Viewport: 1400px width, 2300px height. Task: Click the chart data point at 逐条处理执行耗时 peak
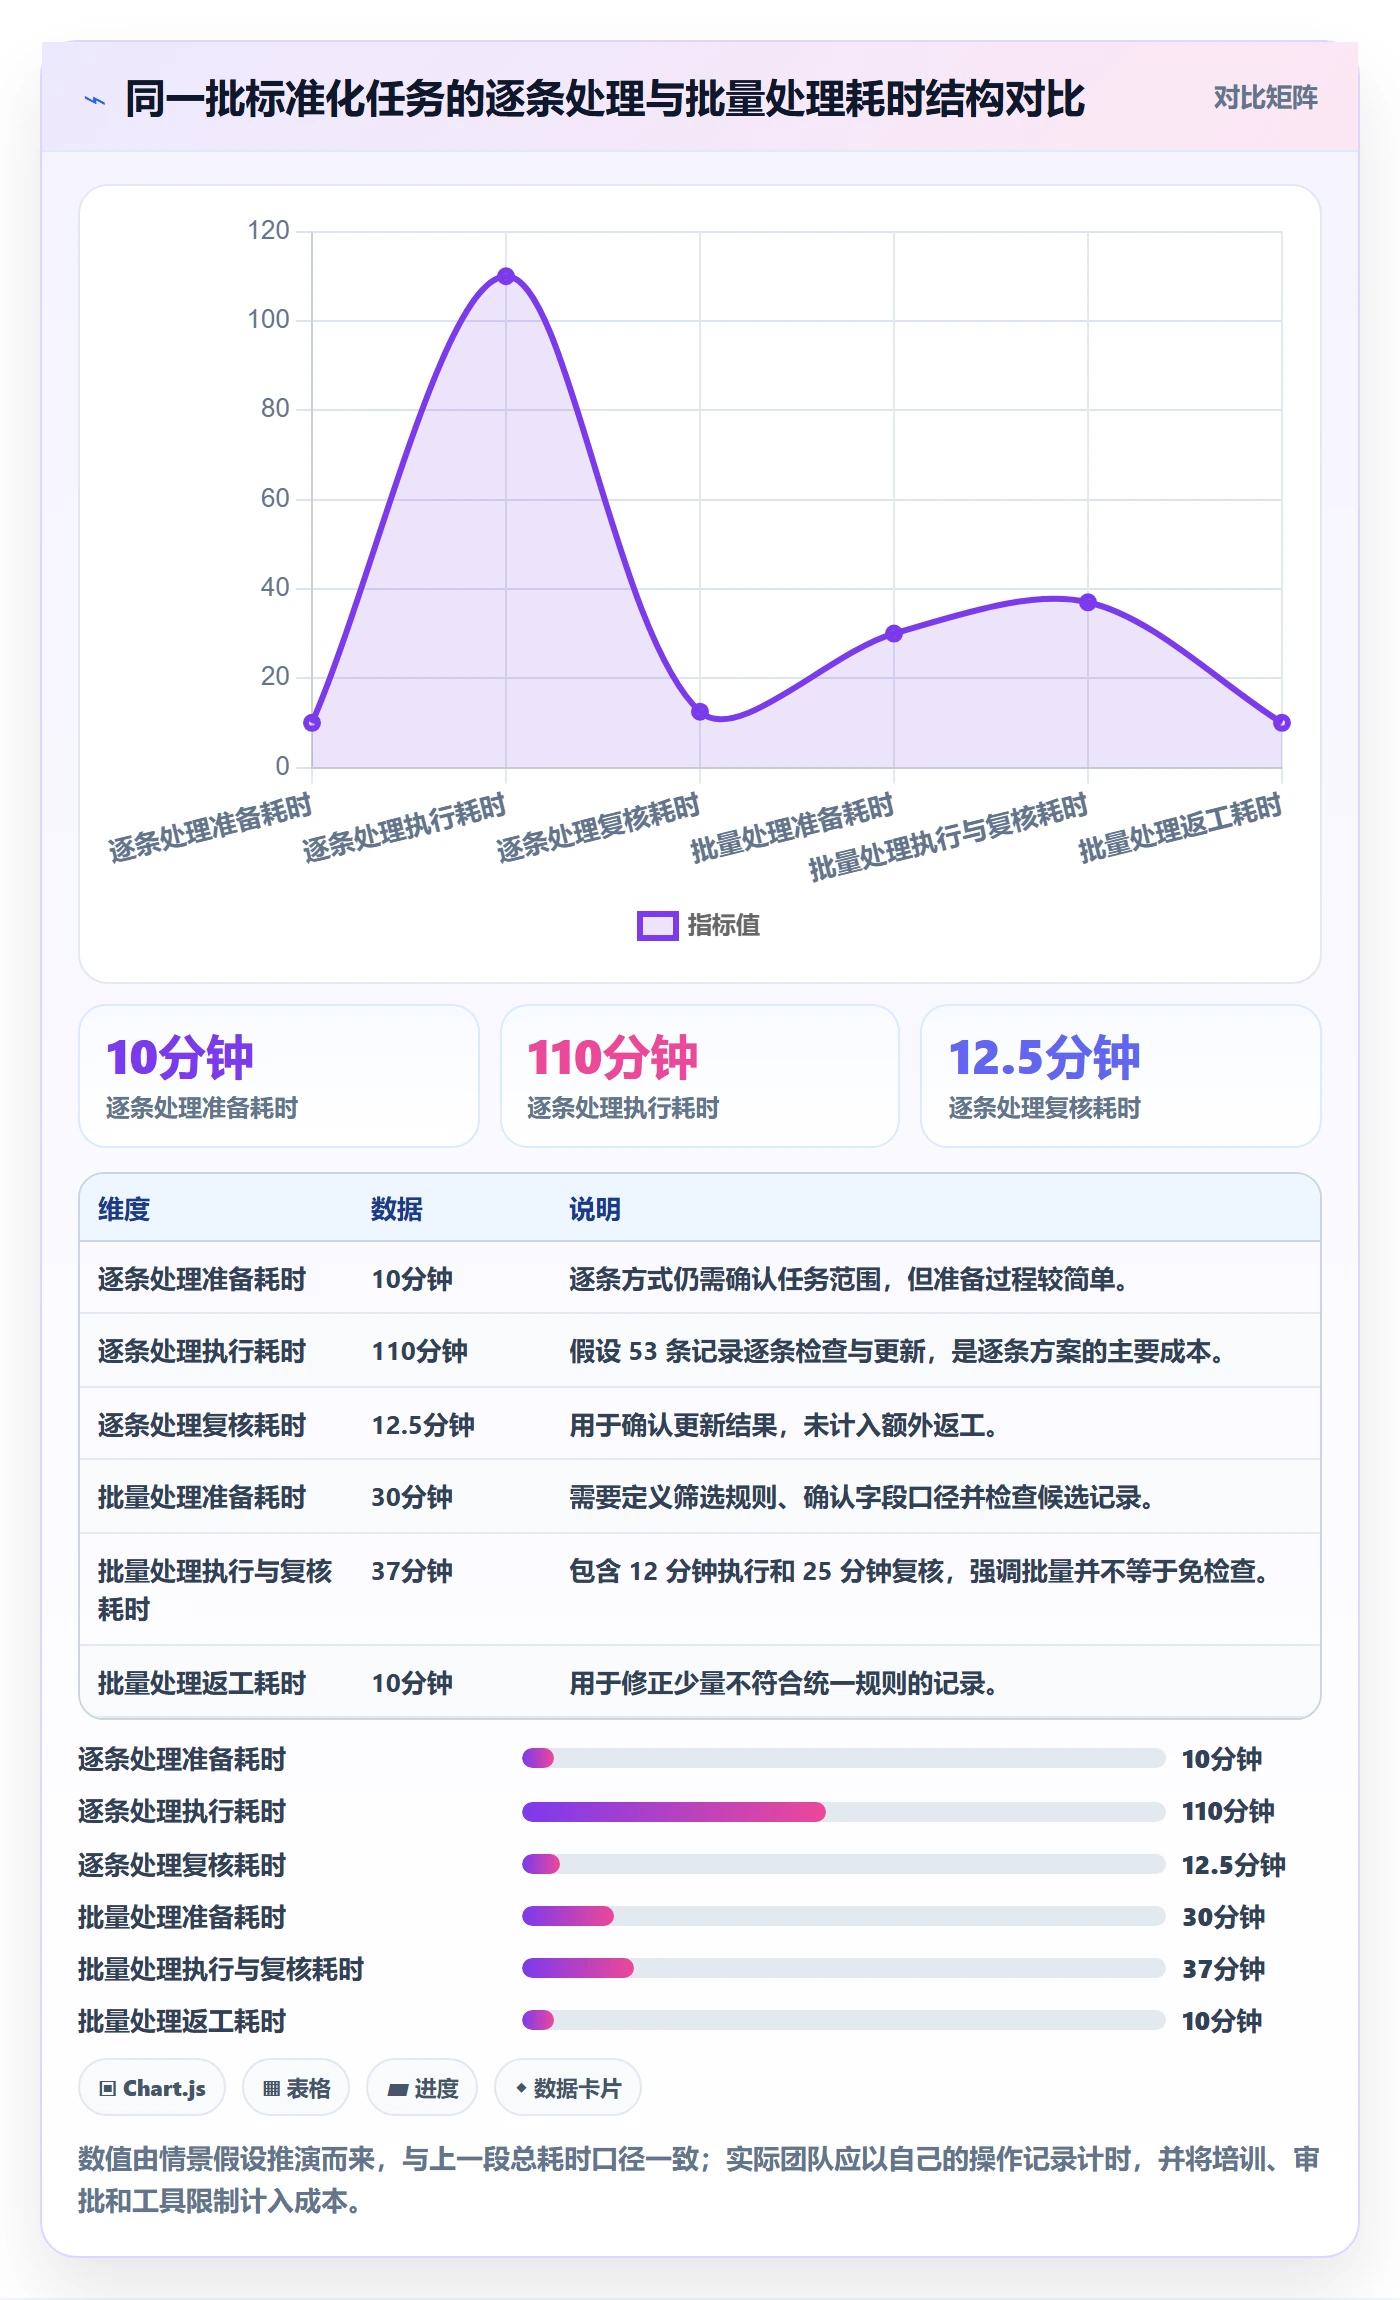506,276
